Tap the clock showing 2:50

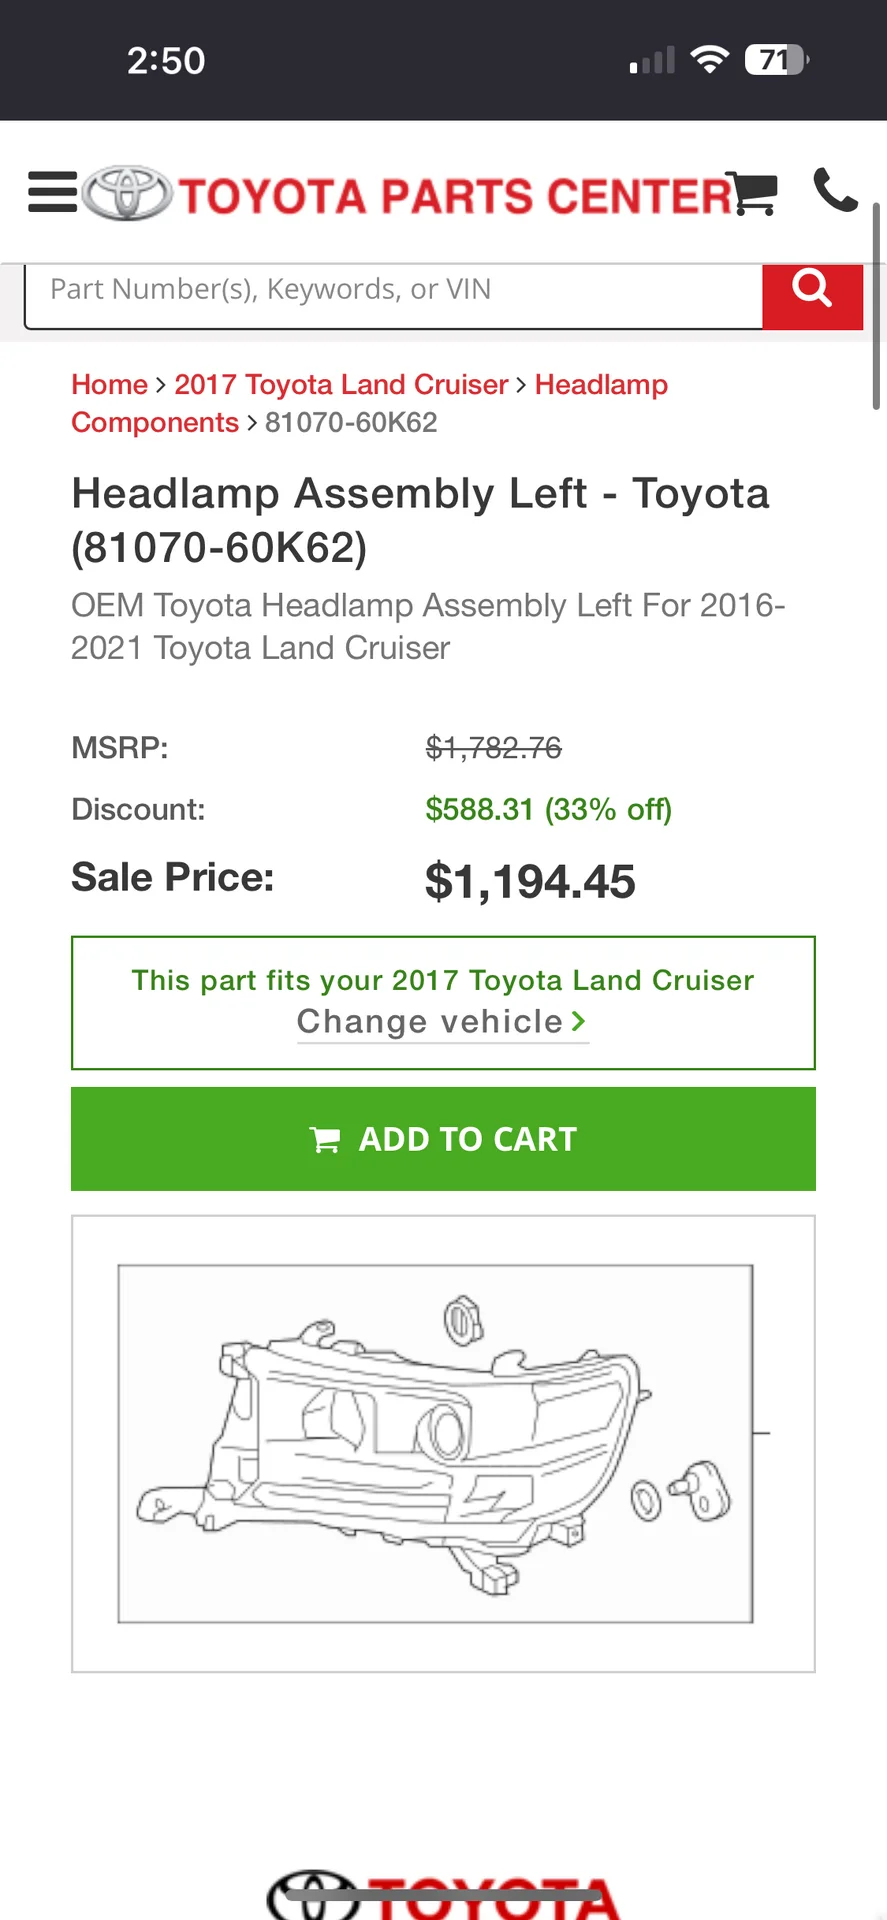click(x=166, y=61)
